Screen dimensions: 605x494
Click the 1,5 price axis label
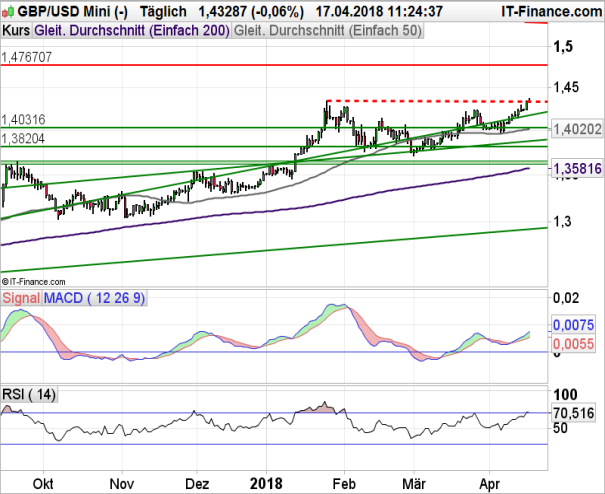tap(563, 47)
